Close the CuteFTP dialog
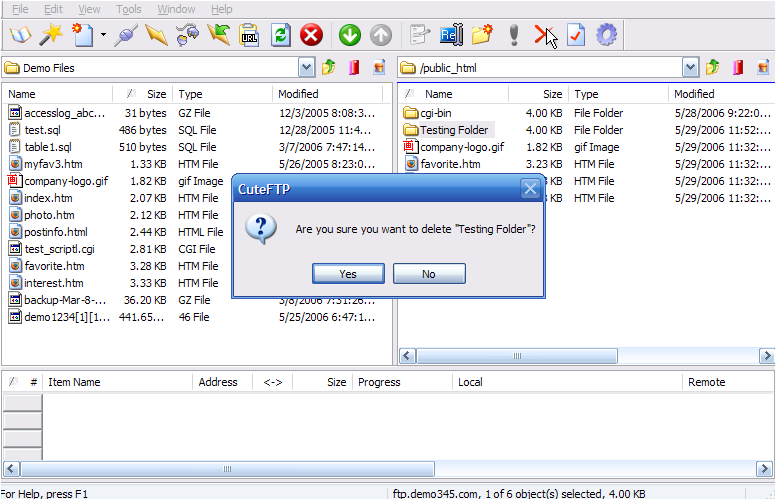776x500 pixels. (530, 189)
